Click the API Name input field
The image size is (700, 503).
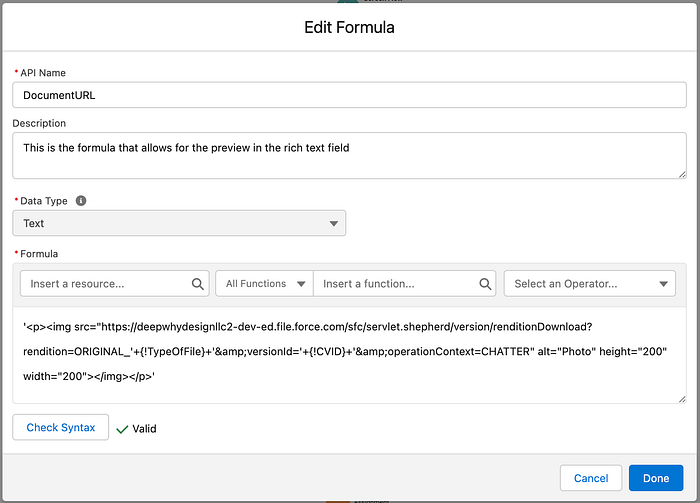349,95
